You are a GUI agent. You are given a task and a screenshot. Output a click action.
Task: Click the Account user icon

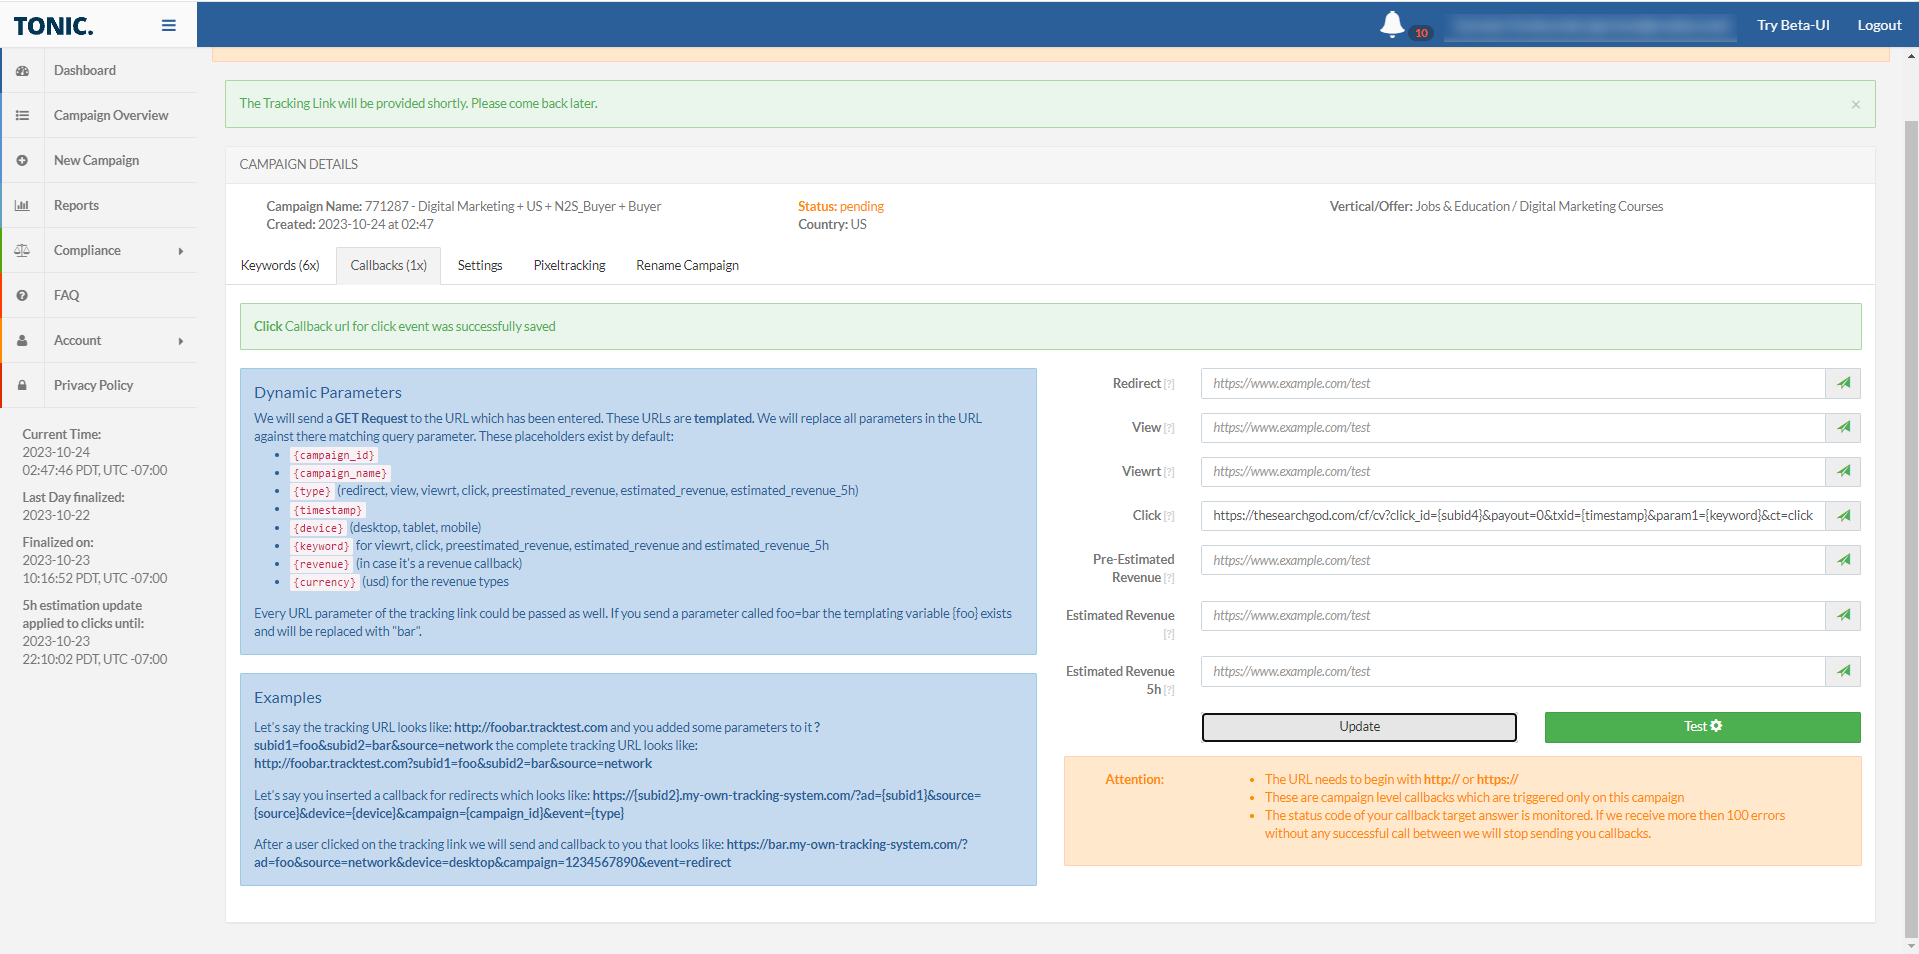22,341
